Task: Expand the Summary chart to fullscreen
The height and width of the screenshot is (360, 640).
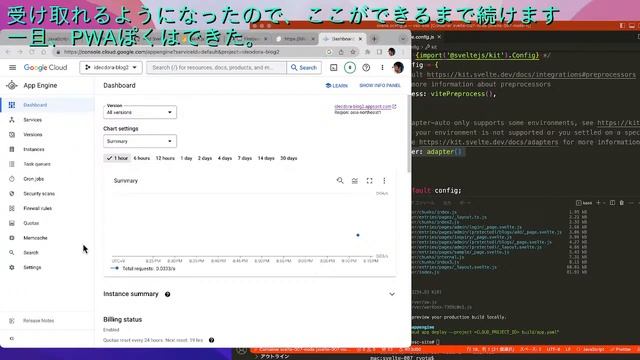Action: coord(369,180)
